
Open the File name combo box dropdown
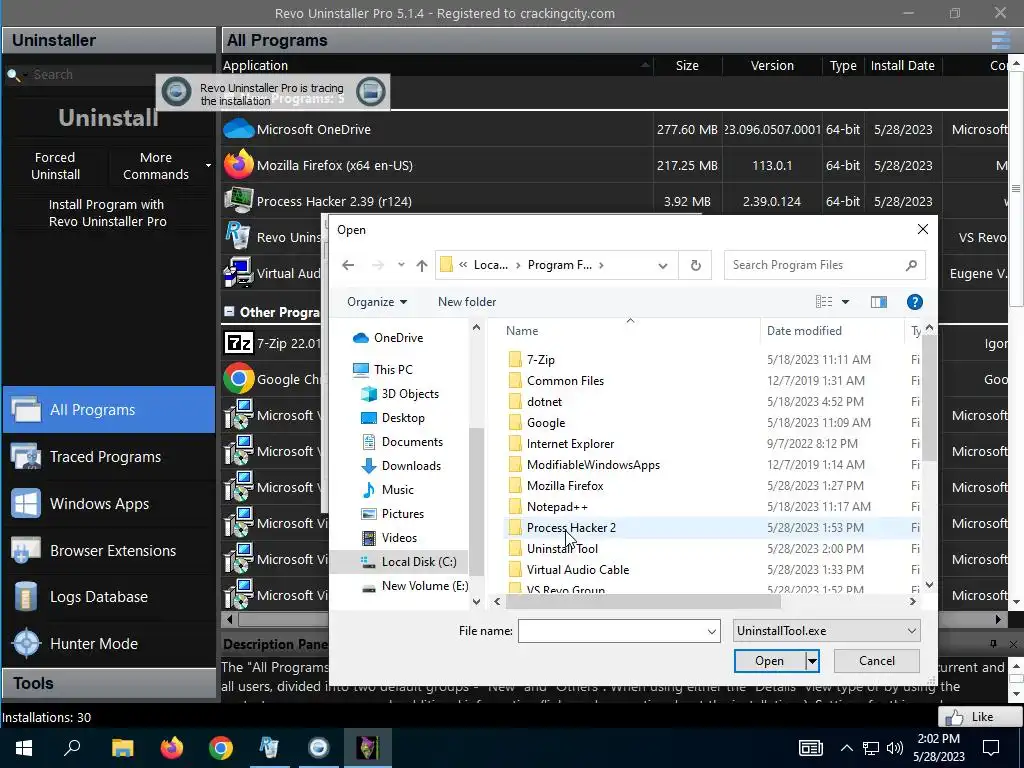[x=711, y=632]
